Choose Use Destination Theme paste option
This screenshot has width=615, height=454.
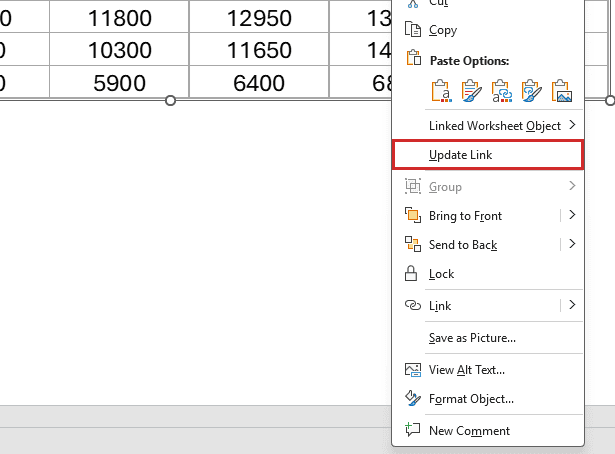(442, 91)
